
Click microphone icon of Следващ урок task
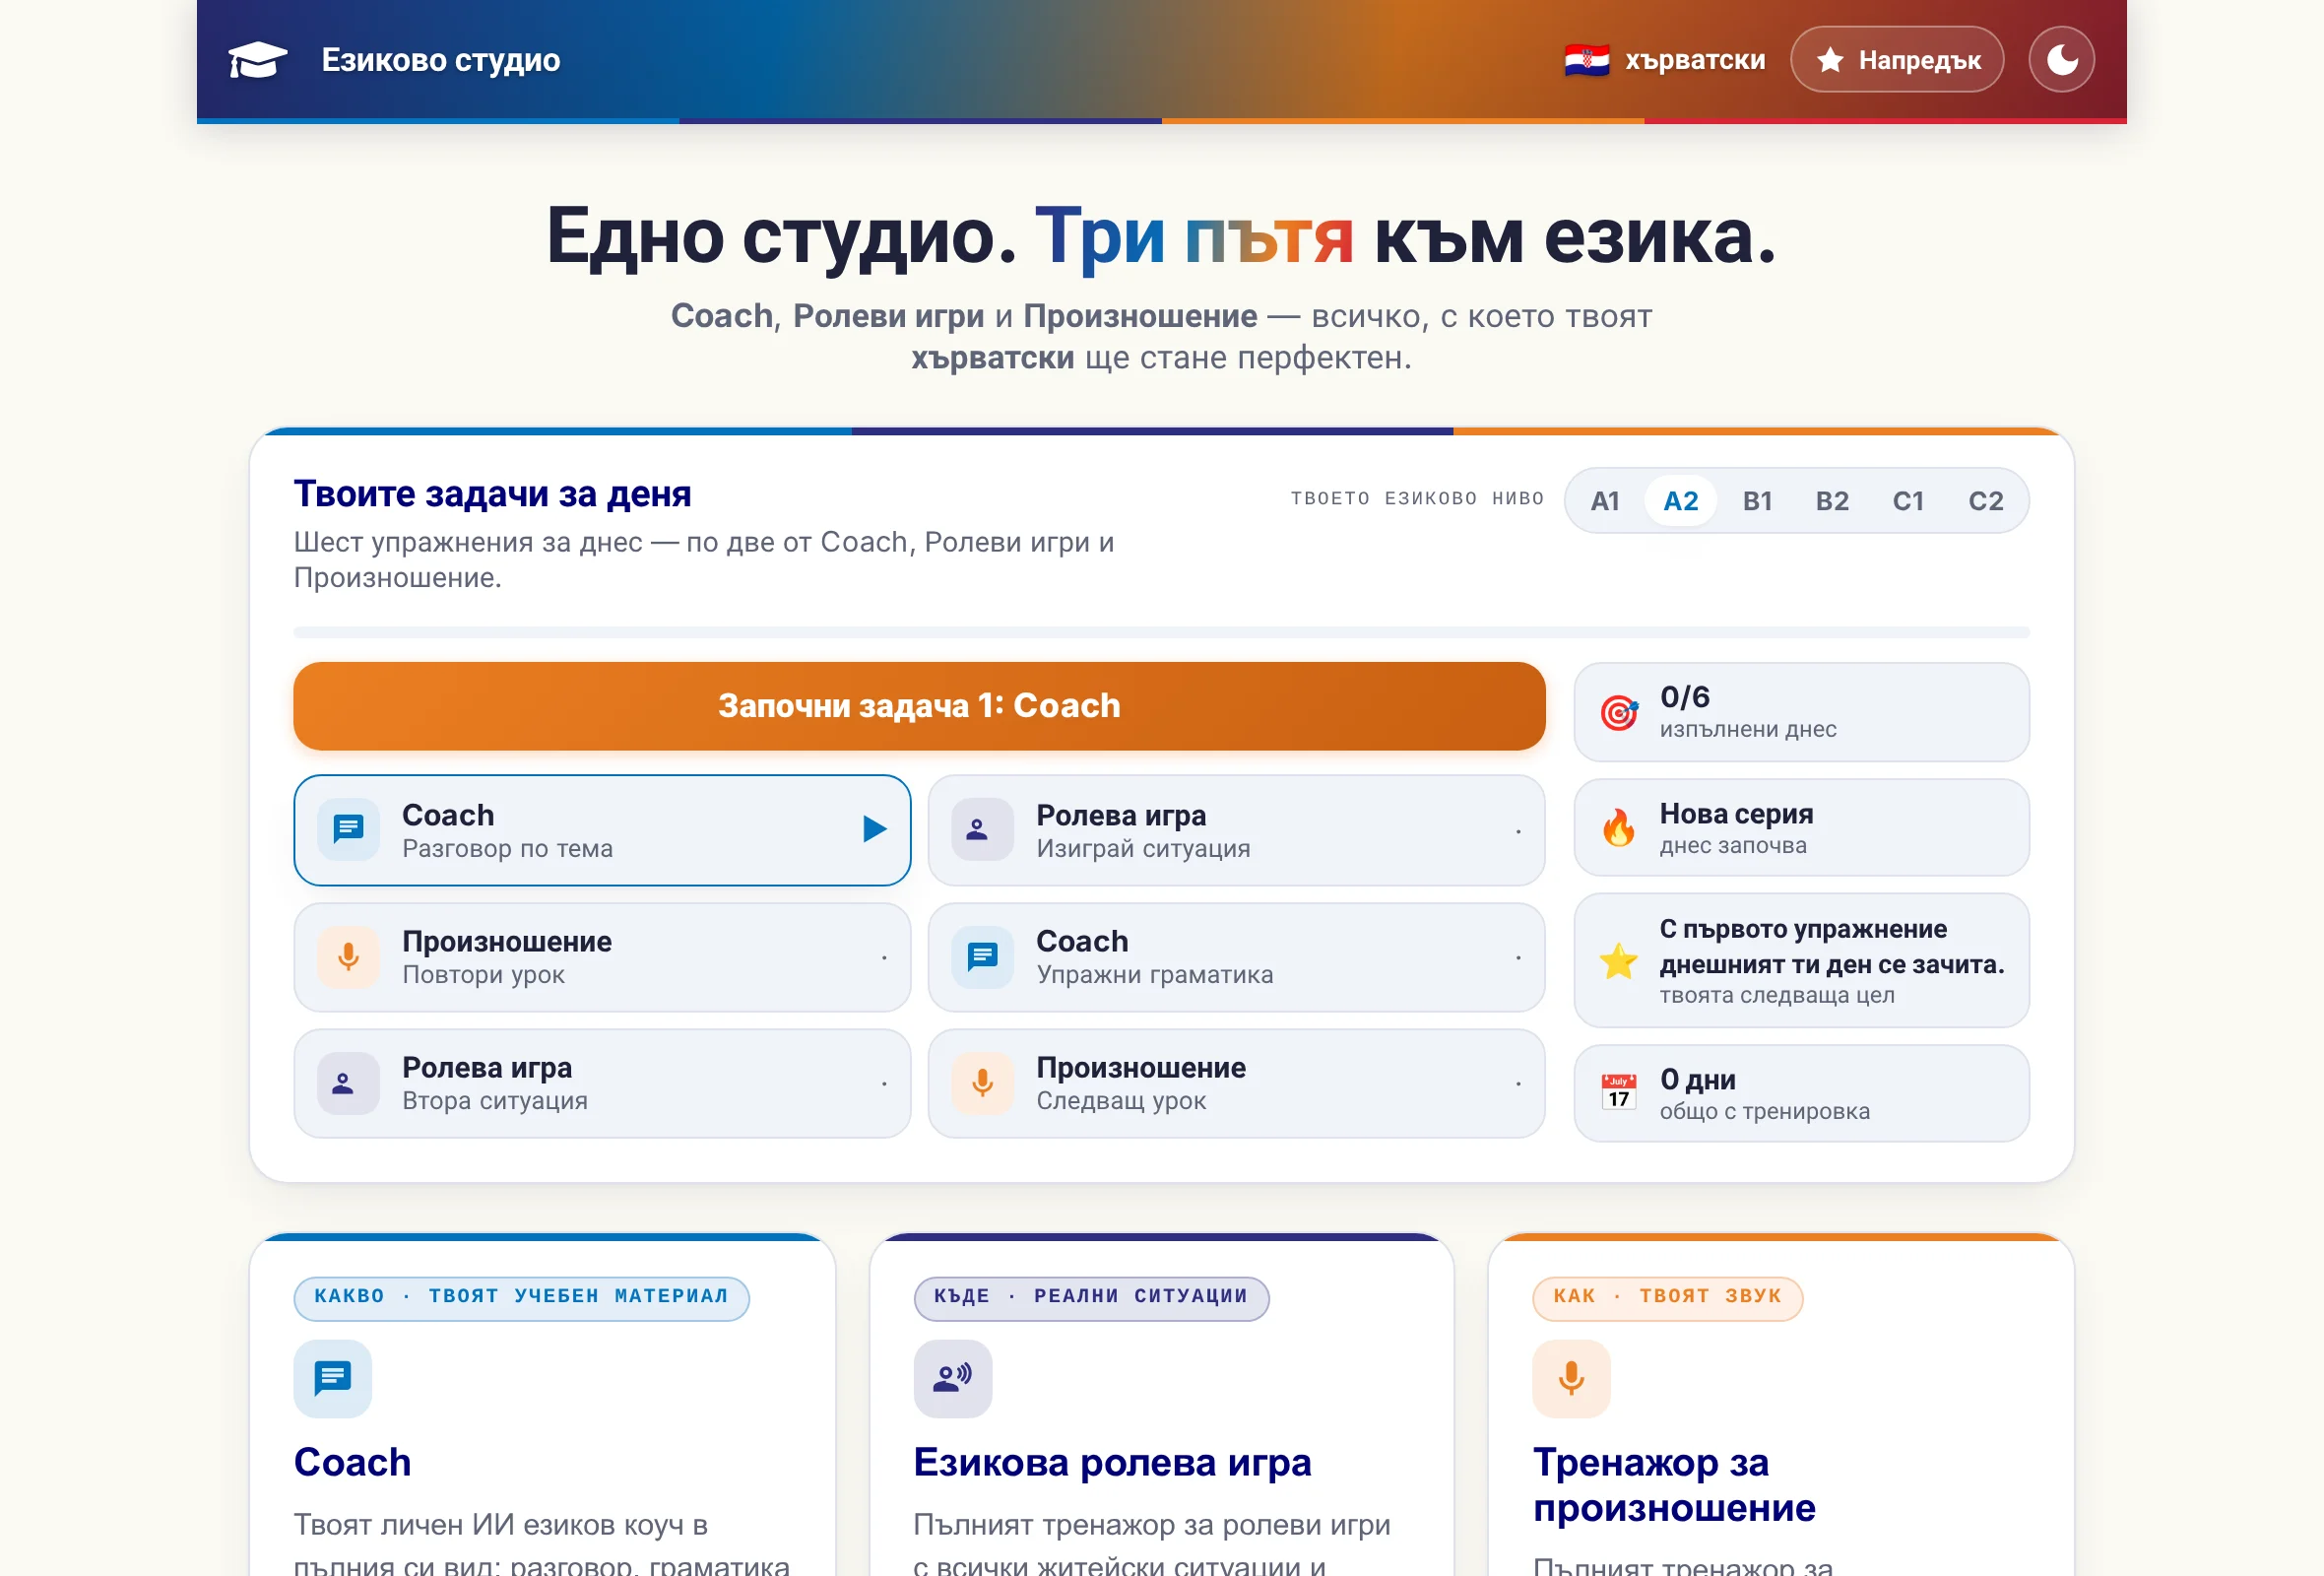982,1083
